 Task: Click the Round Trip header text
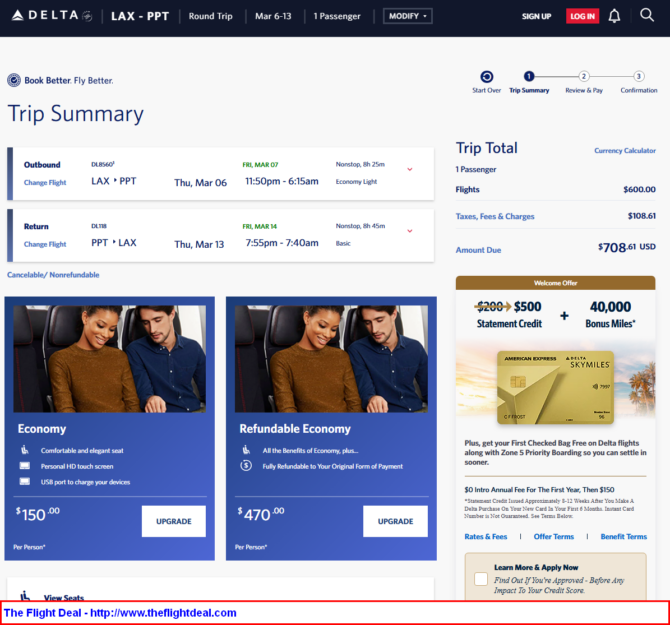211,16
